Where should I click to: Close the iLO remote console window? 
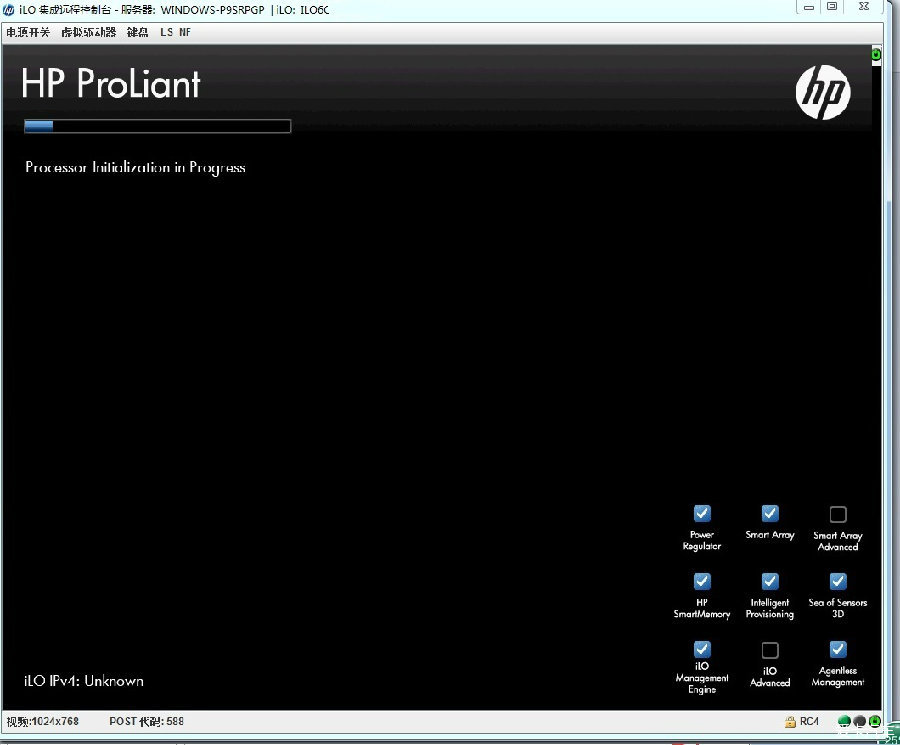(864, 7)
